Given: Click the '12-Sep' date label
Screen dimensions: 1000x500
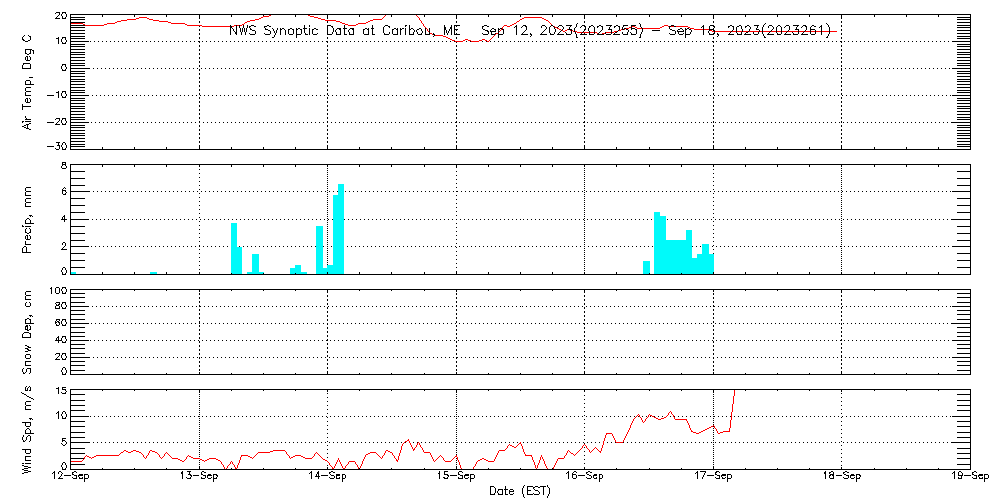Looking at the screenshot, I should (71, 478).
